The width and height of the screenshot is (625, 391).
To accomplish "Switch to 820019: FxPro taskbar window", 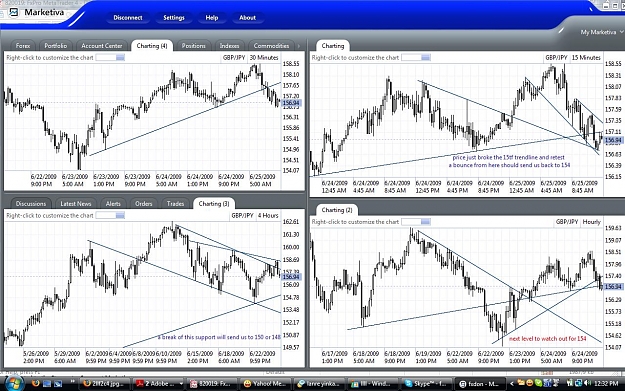I will click(212, 384).
